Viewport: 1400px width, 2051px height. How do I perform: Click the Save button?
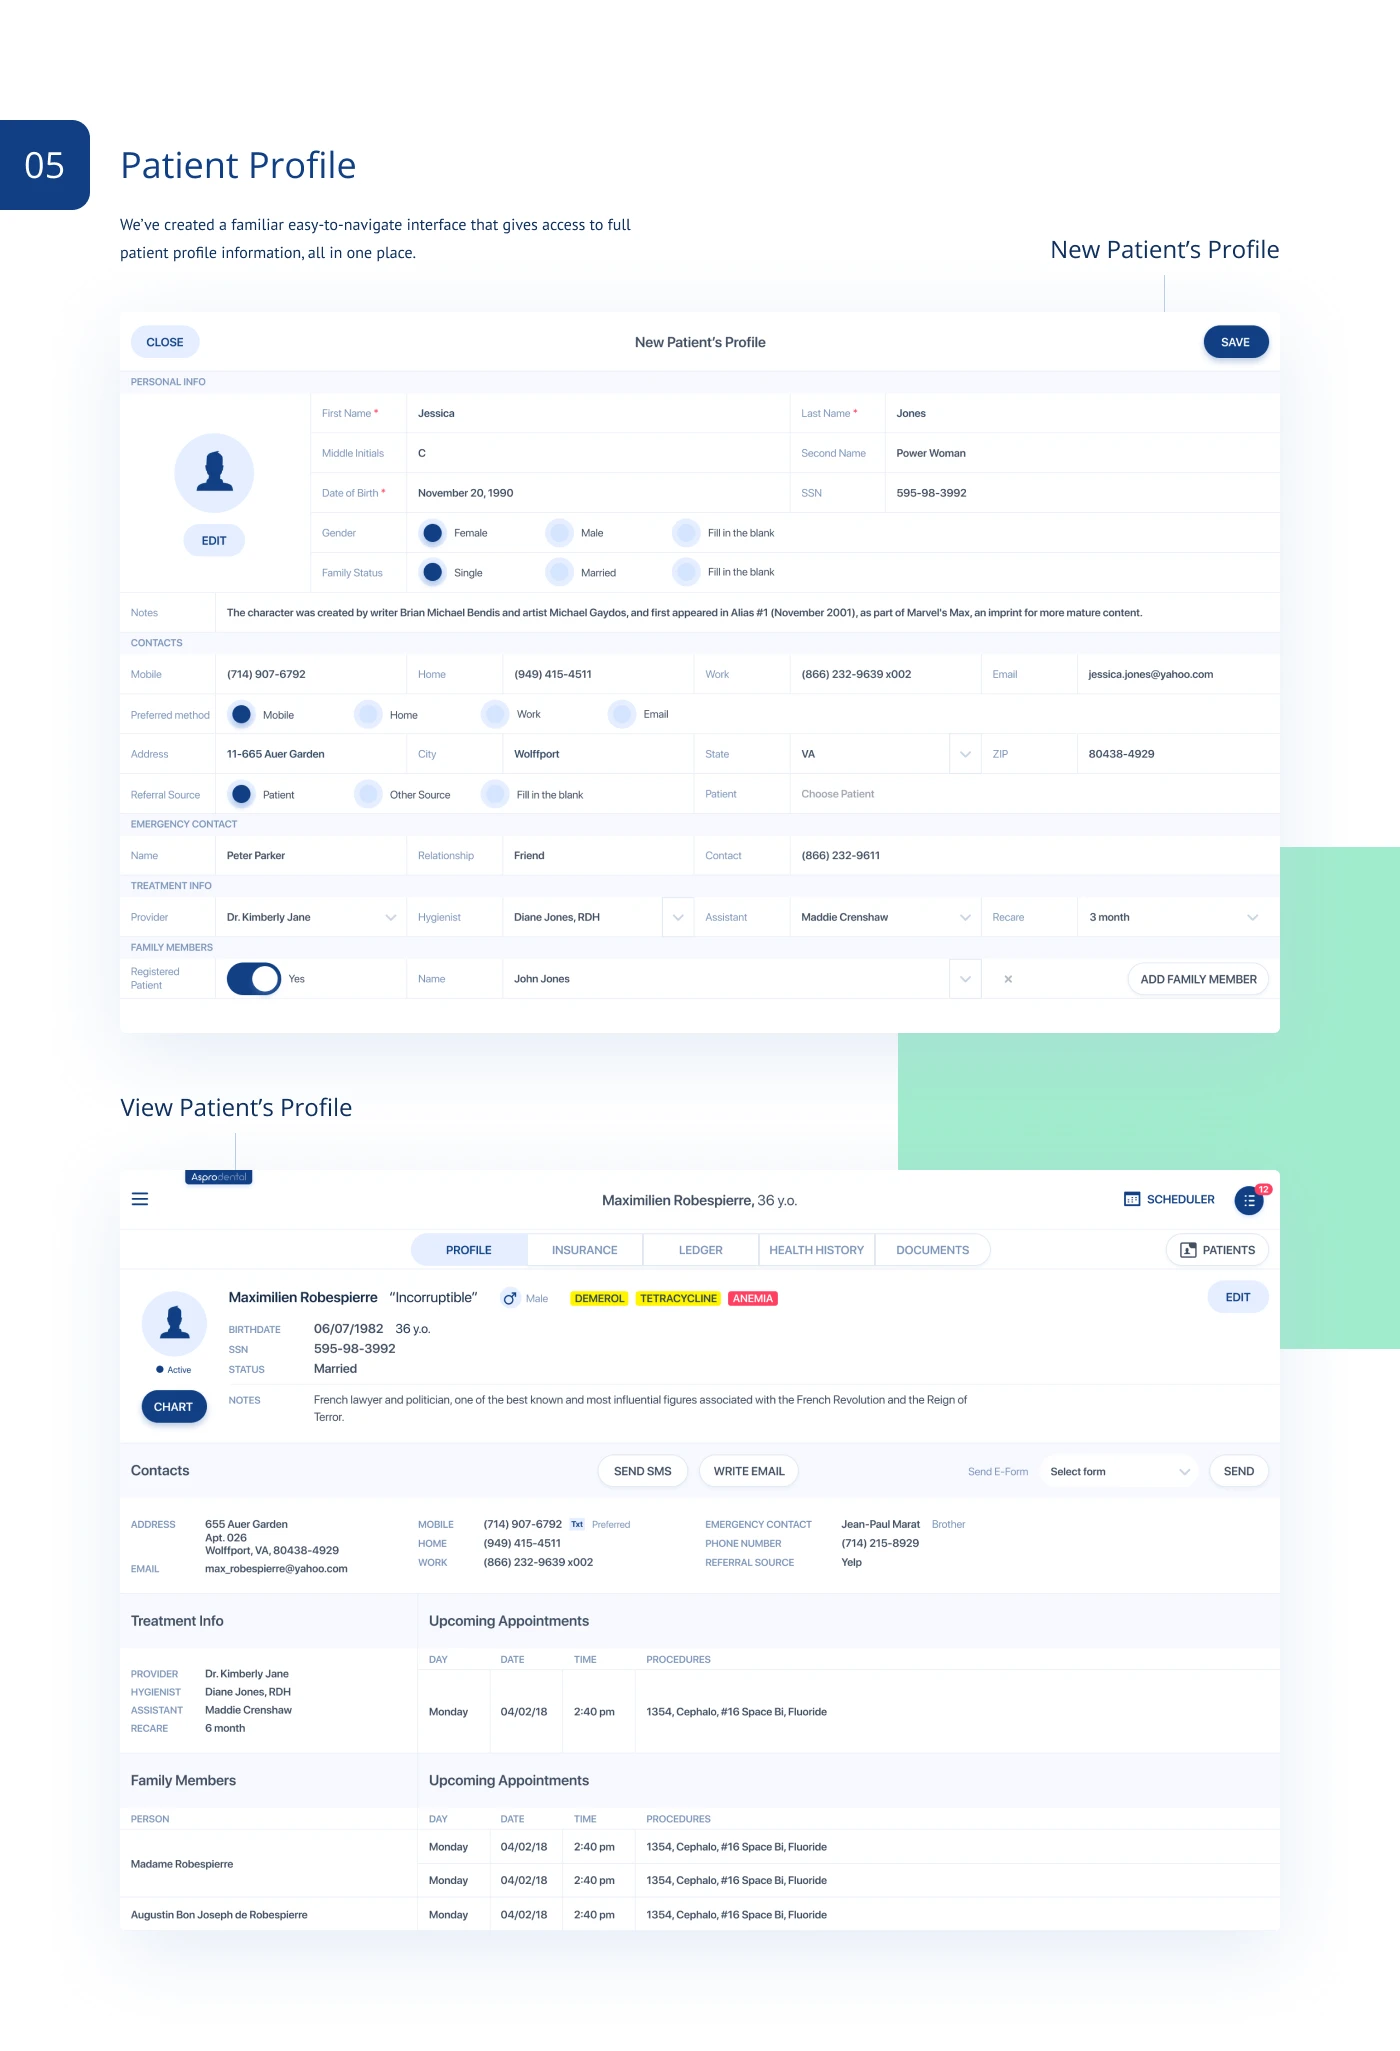point(1236,342)
